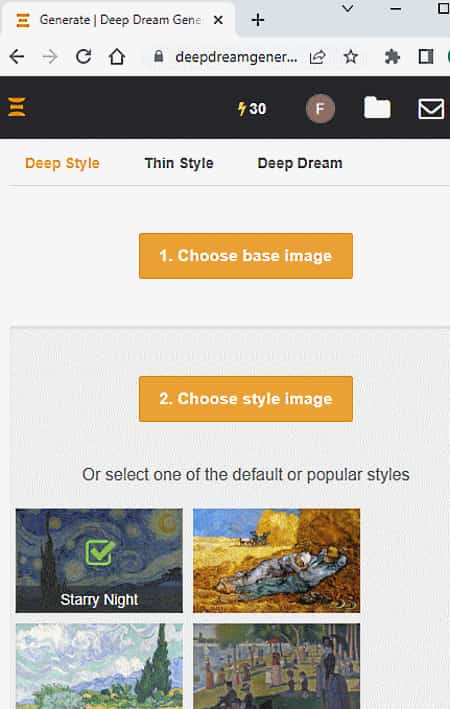Select the Deep Style tab

pyautogui.click(x=62, y=163)
